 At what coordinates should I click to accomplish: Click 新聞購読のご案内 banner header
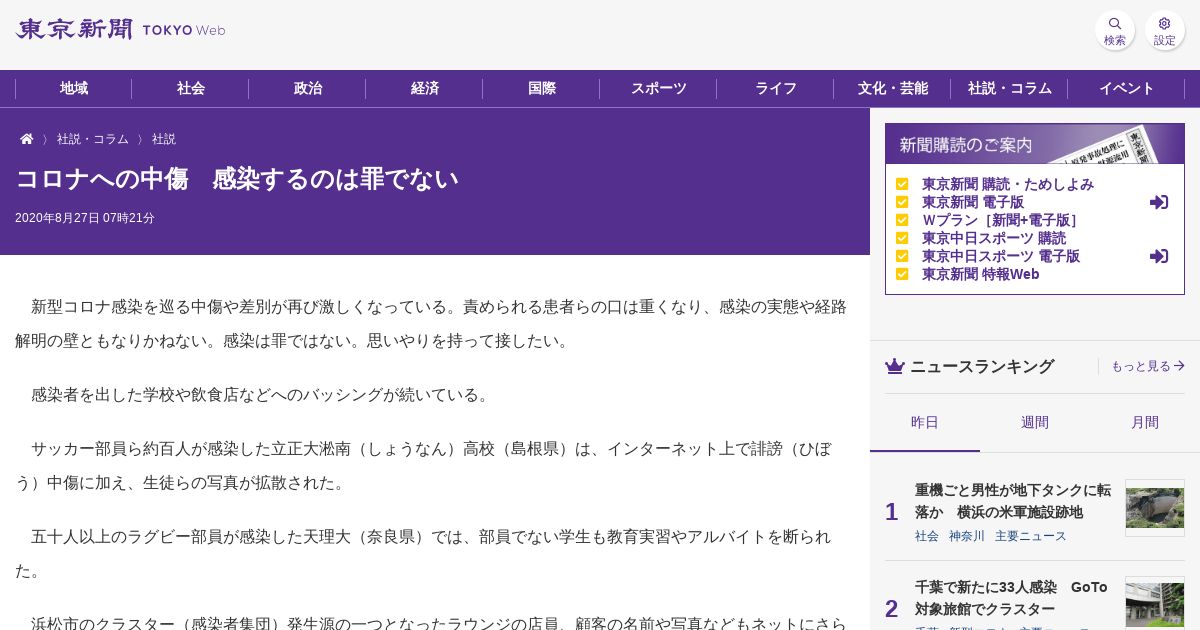1035,144
